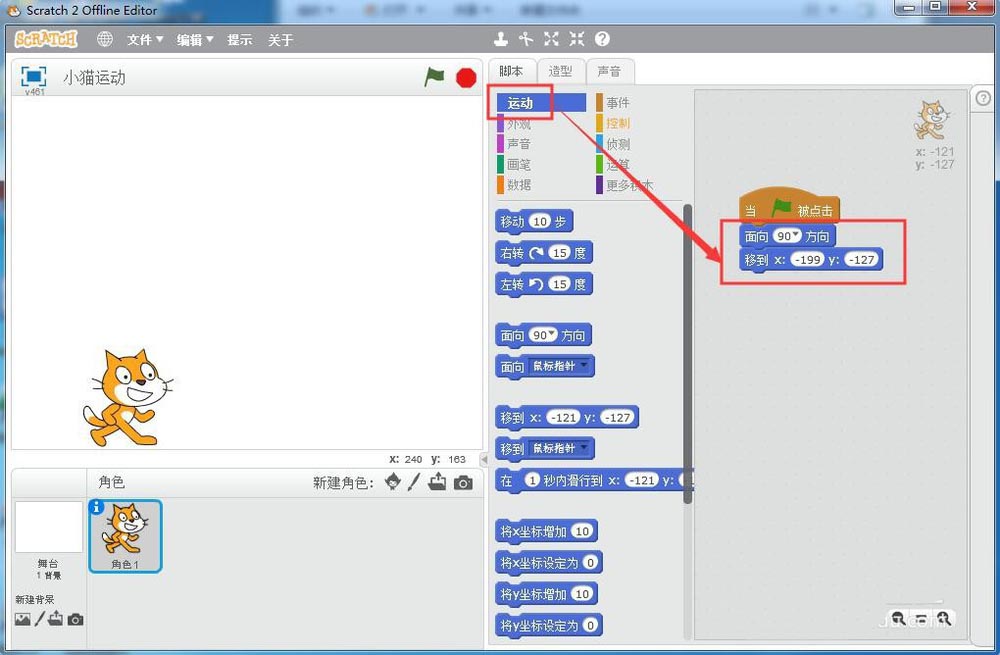Select the 事件 block category
This screenshot has width=1000, height=655.
pyautogui.click(x=616, y=101)
